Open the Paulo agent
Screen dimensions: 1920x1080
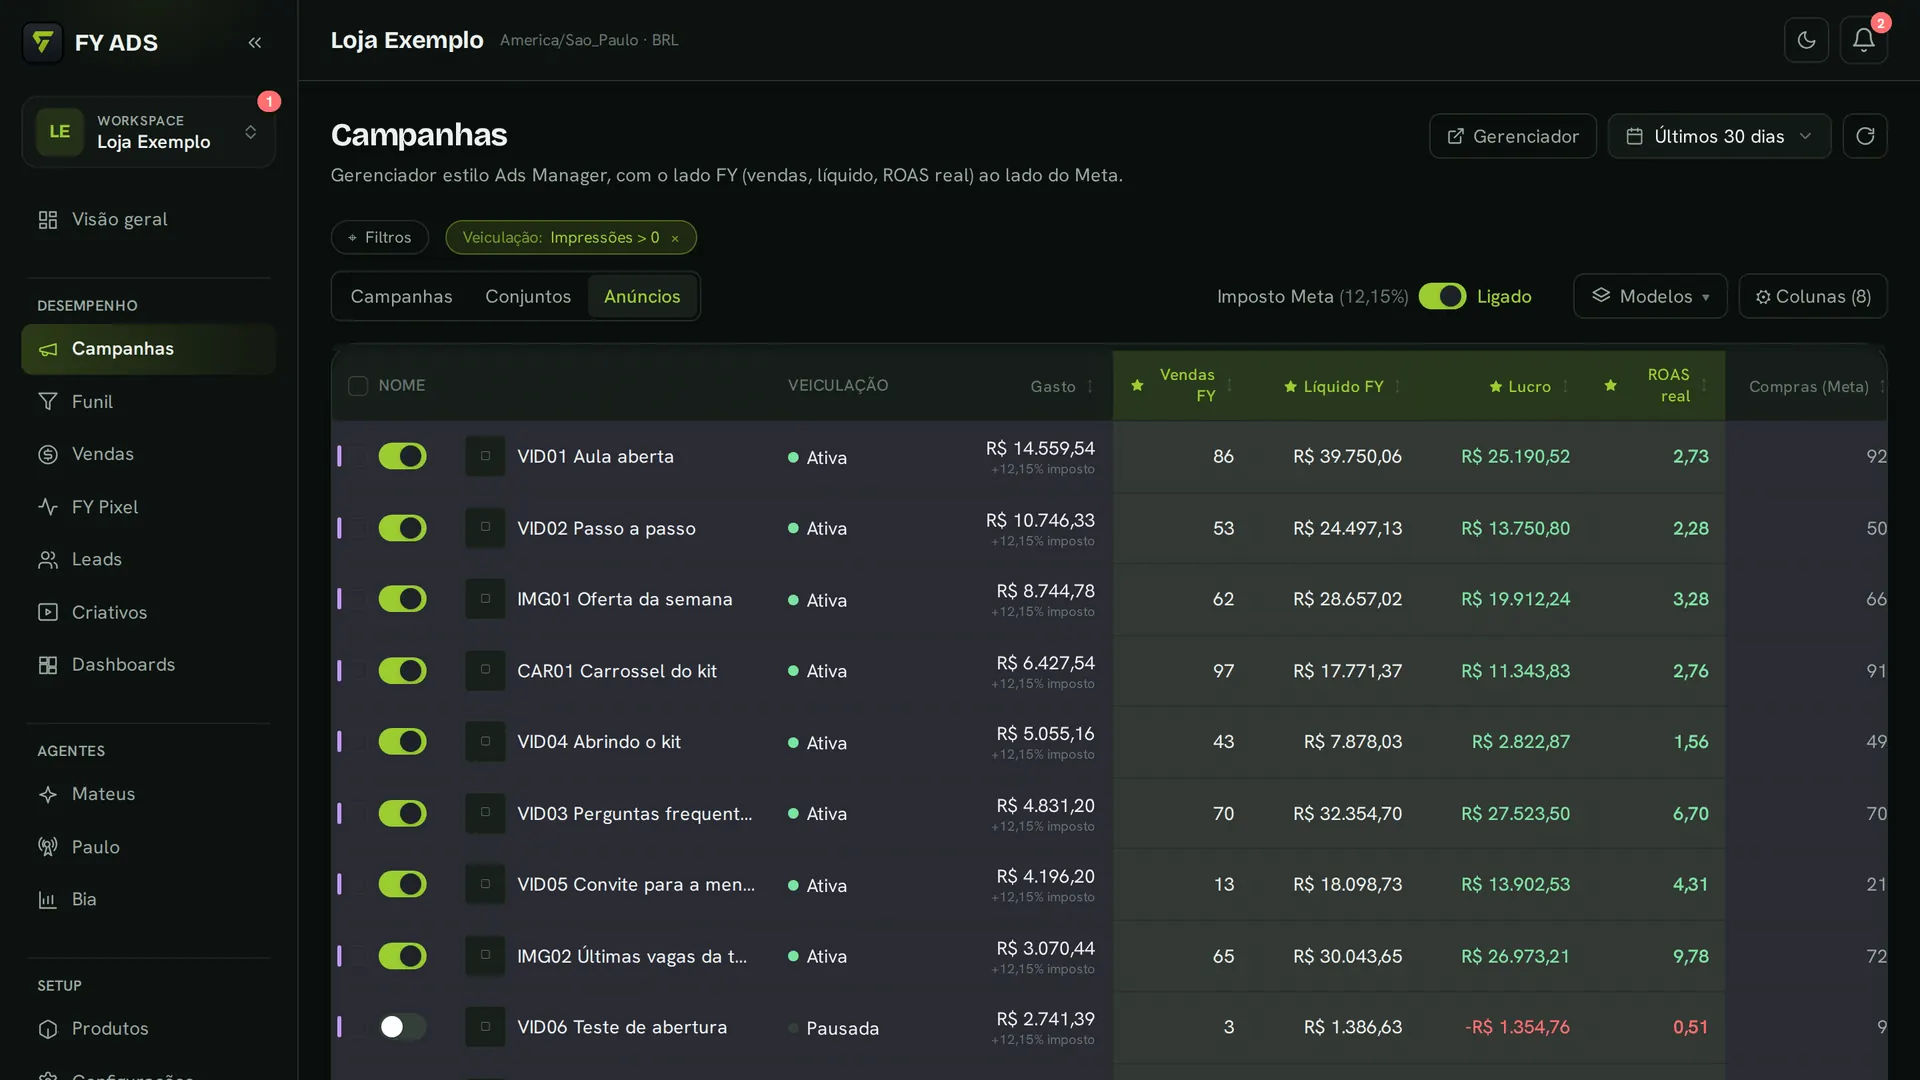[148, 847]
